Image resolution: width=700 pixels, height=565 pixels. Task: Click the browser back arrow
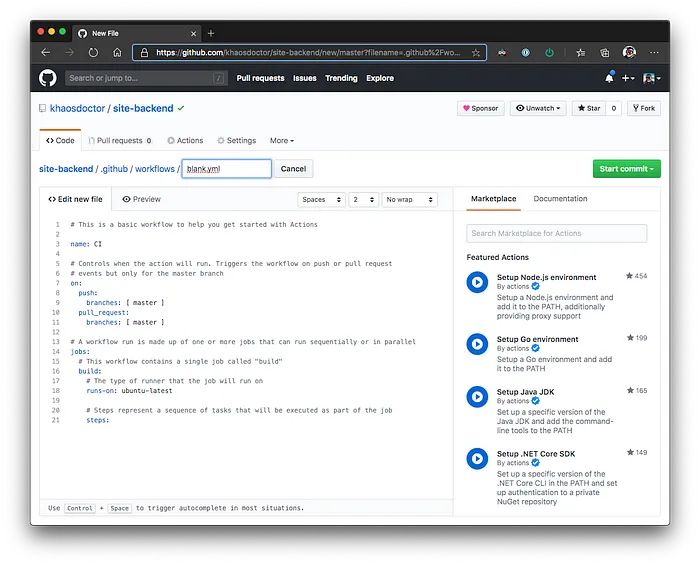click(x=46, y=53)
